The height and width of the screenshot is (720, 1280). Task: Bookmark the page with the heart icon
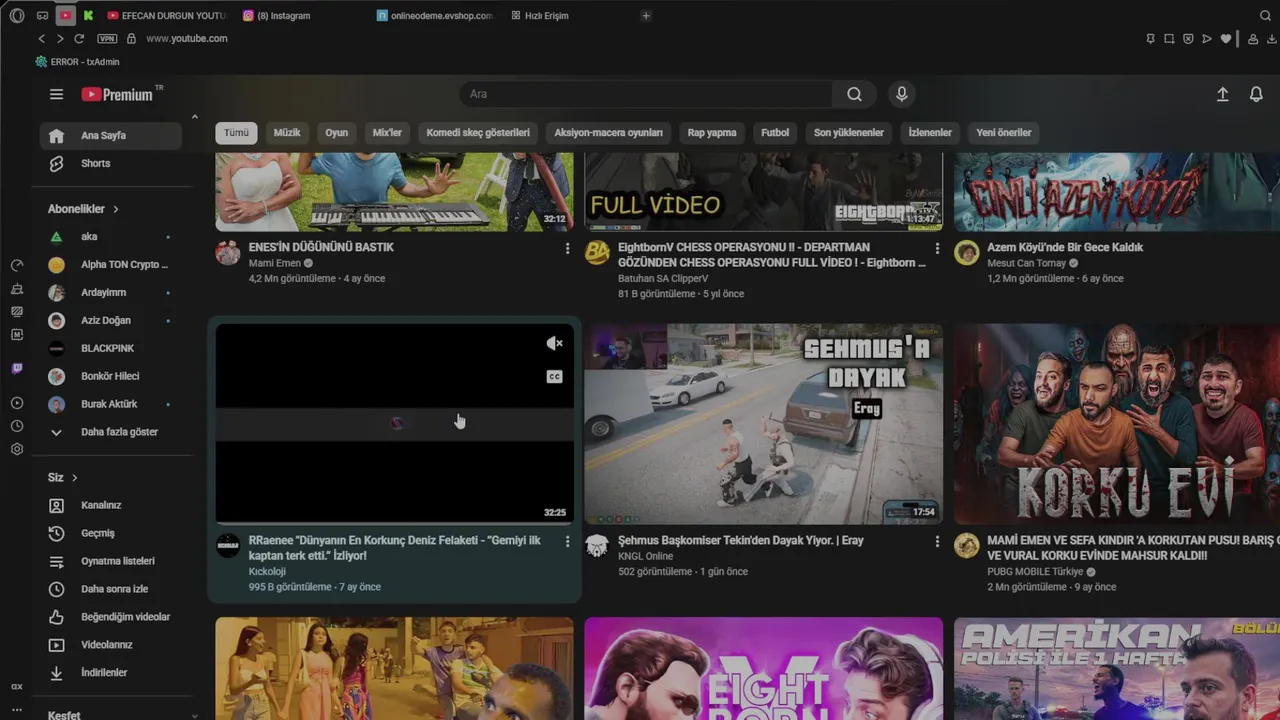[x=1226, y=38]
